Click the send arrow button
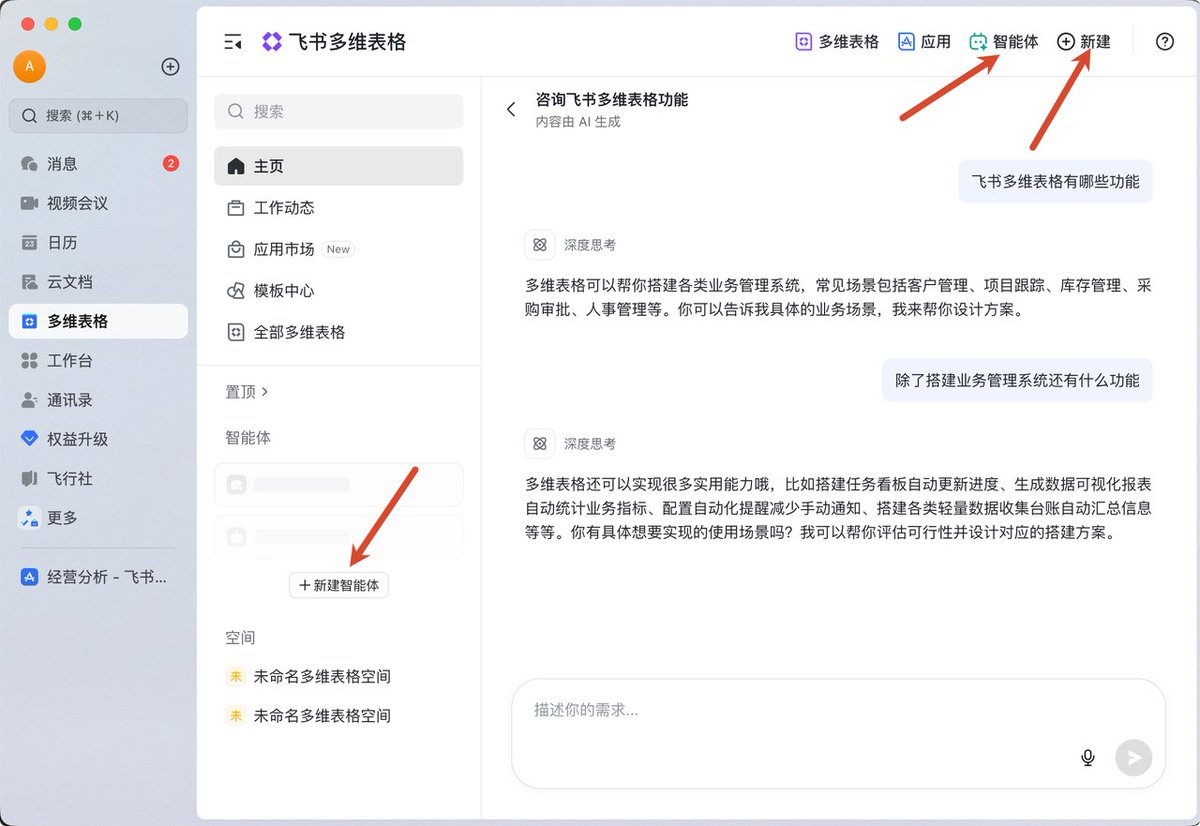 (1134, 757)
